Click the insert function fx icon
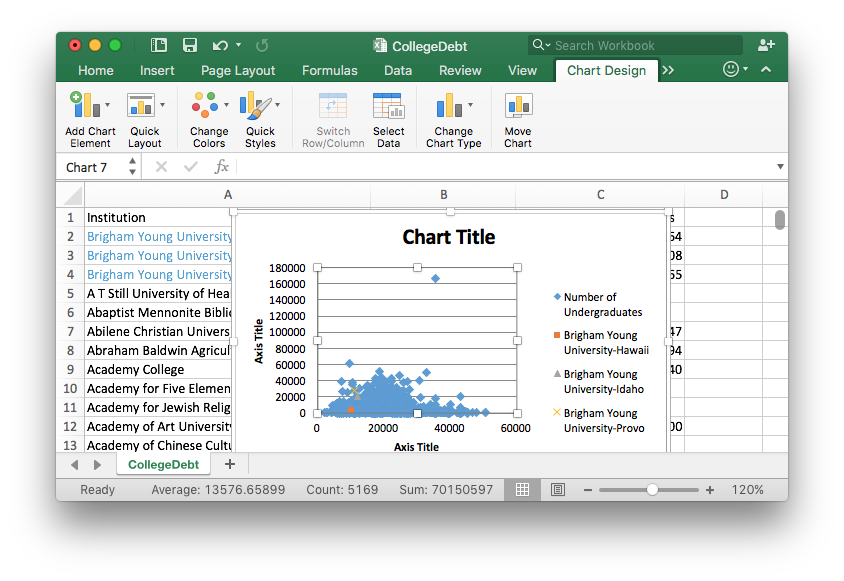 221,167
